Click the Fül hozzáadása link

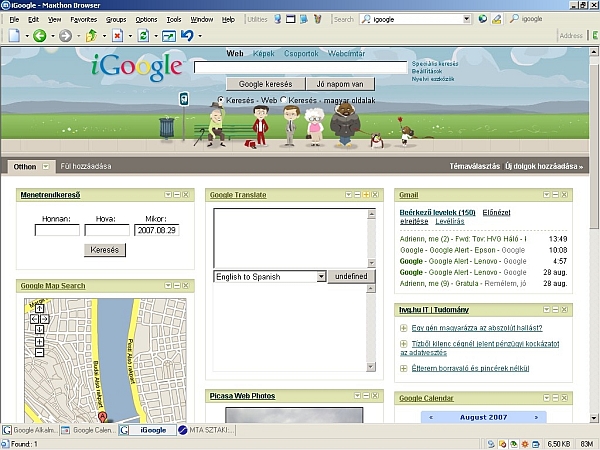pyautogui.click(x=86, y=166)
